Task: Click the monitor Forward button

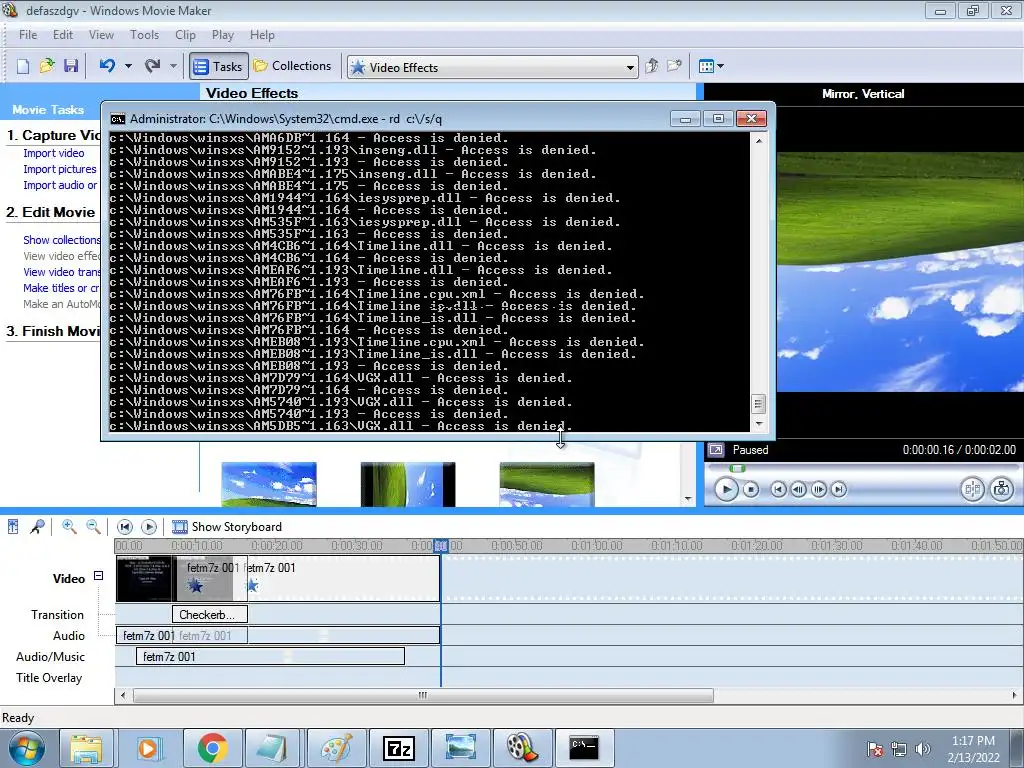Action: [x=839, y=489]
